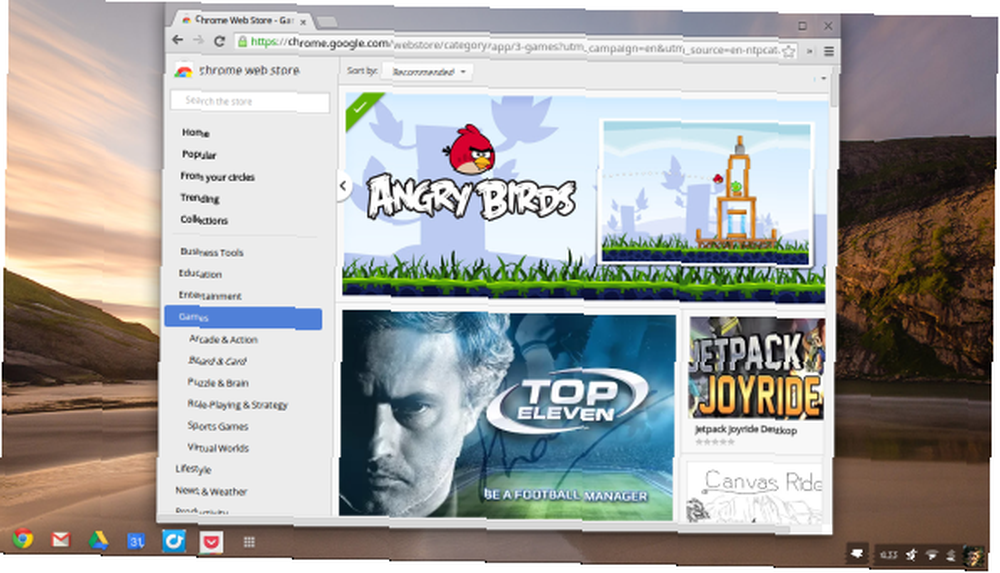
Task: Open the apps launcher grid
Action: [249, 542]
